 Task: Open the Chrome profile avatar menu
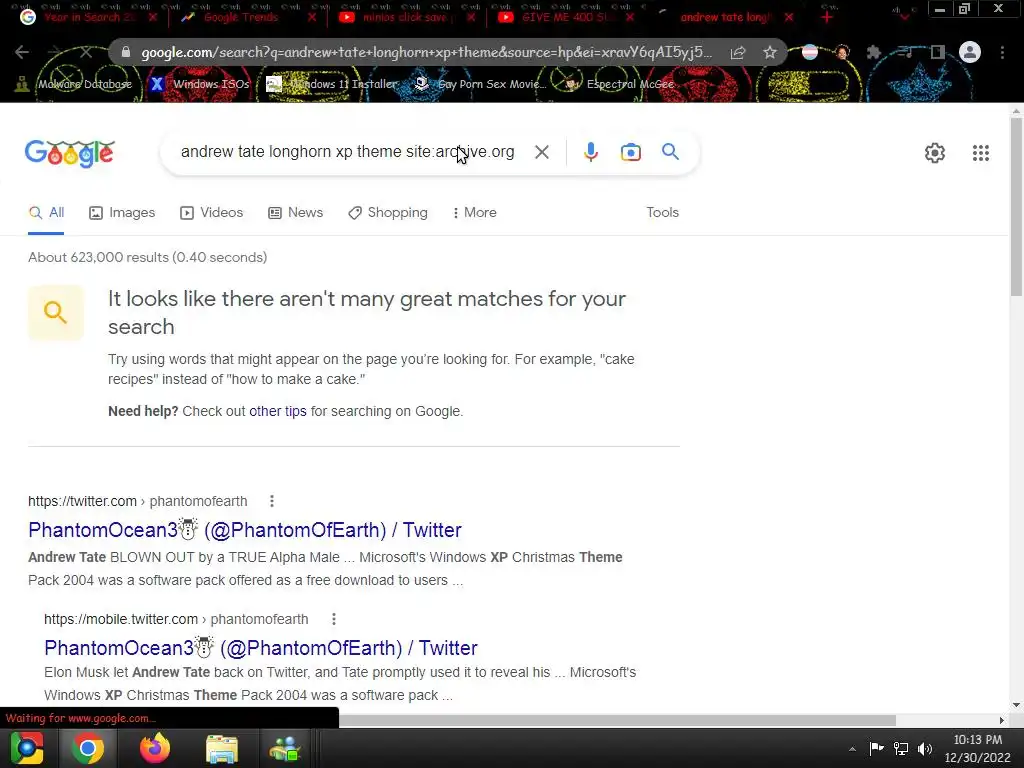coord(970,52)
